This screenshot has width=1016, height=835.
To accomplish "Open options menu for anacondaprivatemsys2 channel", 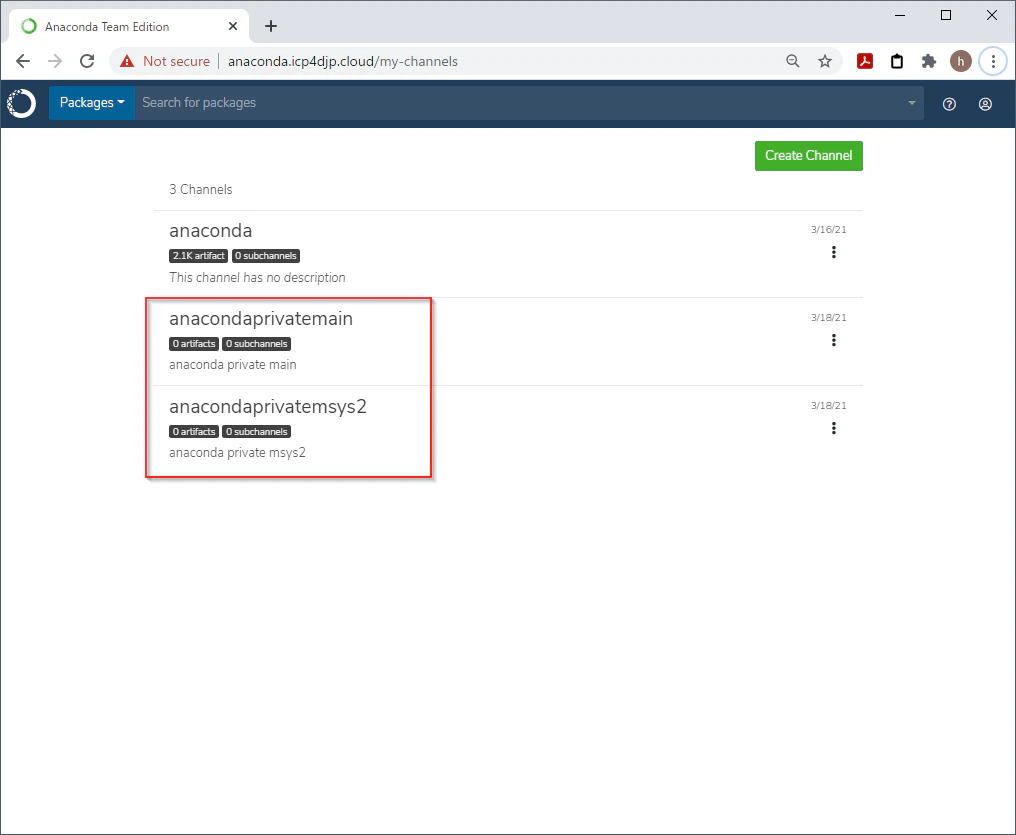I will 833,428.
